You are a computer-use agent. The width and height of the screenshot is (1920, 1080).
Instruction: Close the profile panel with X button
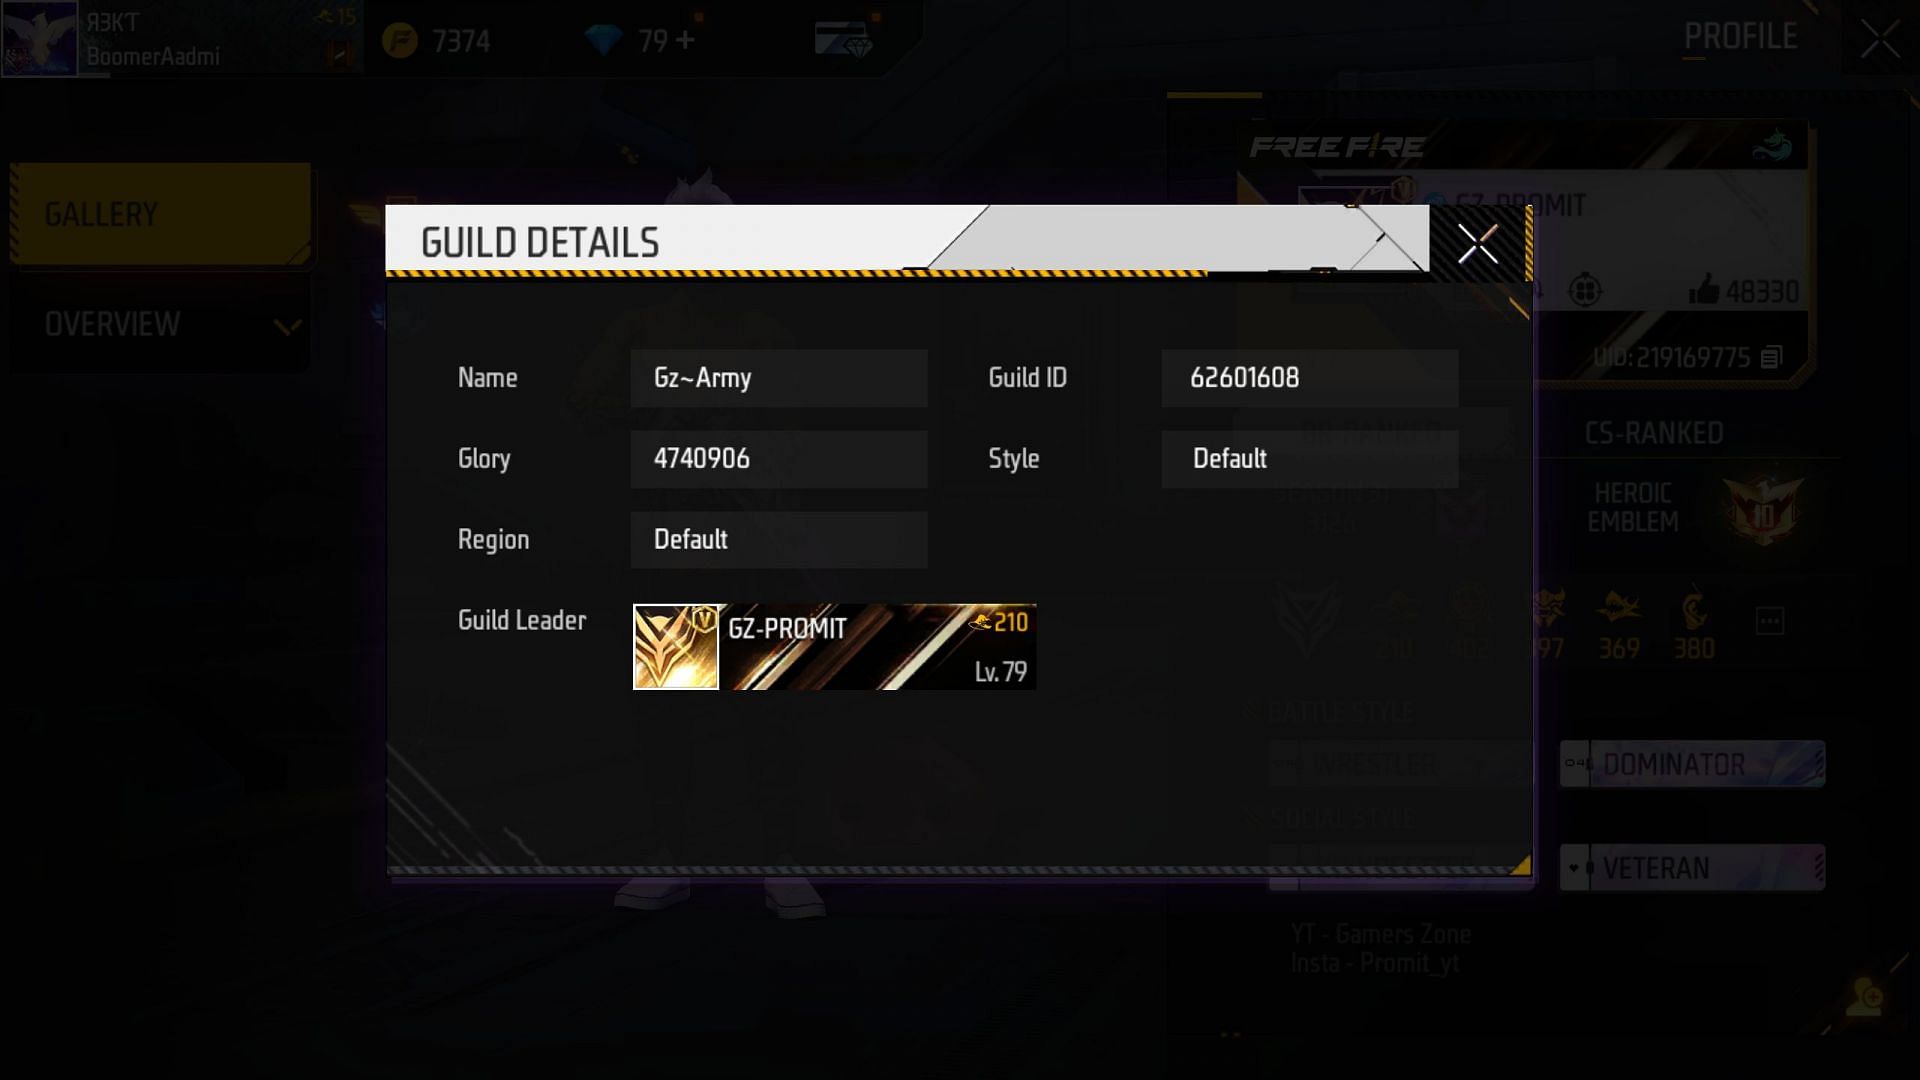point(1880,38)
